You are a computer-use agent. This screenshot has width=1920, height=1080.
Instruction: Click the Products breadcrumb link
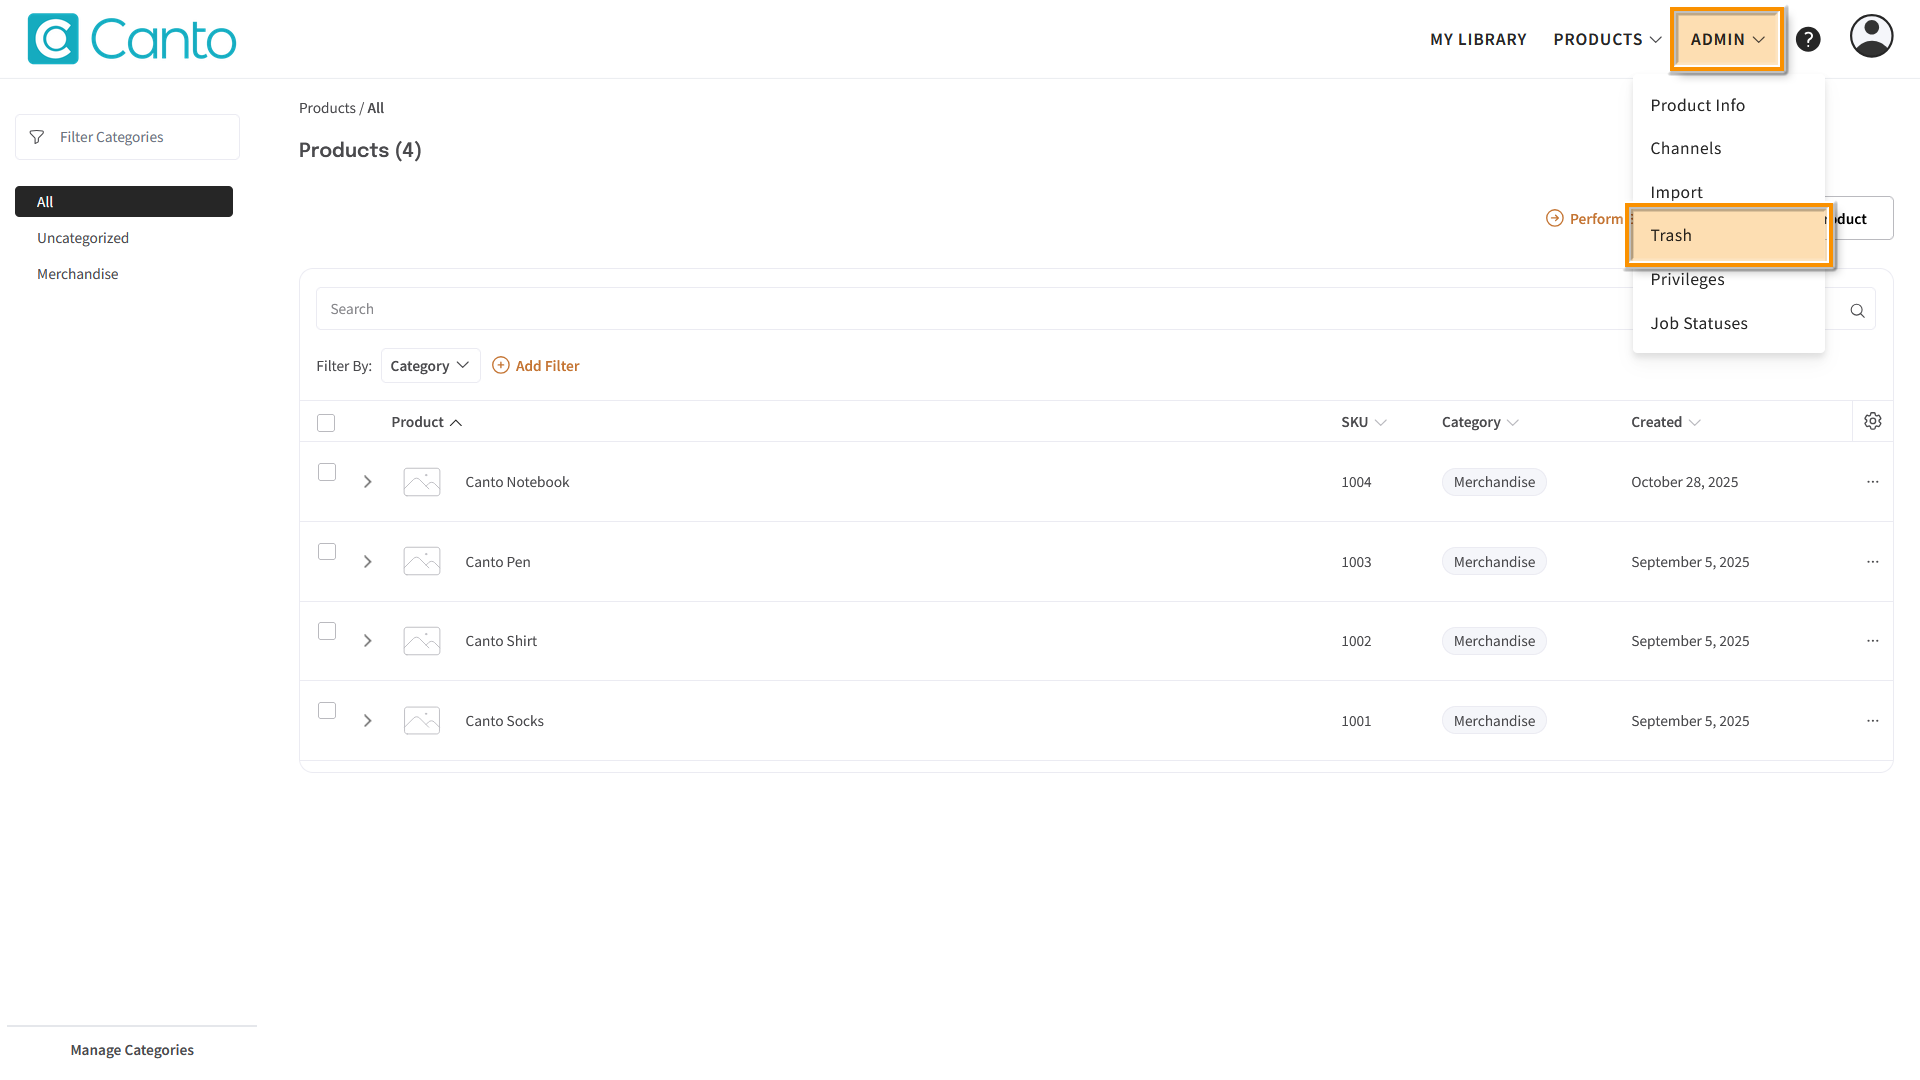click(x=327, y=108)
